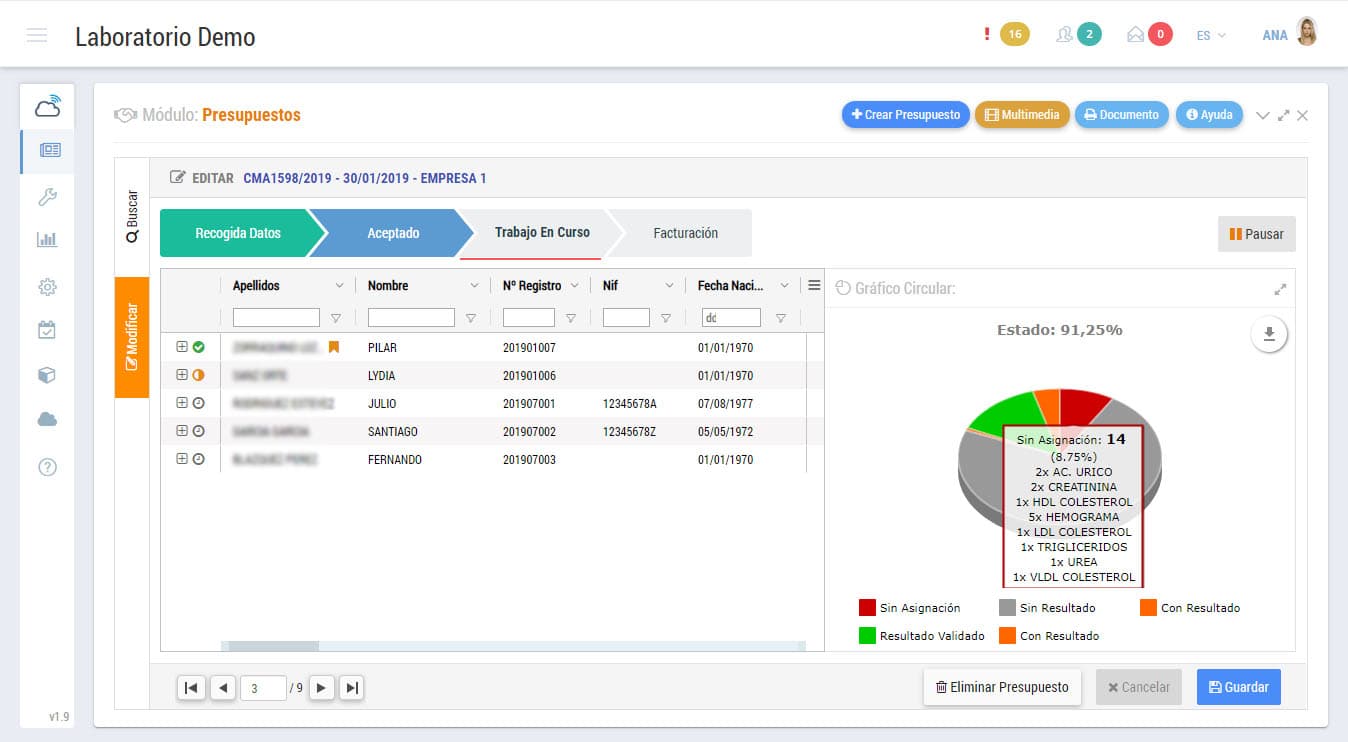1348x742 pixels.
Task: Open the solid cloud sidebar icon
Action: click(47, 420)
